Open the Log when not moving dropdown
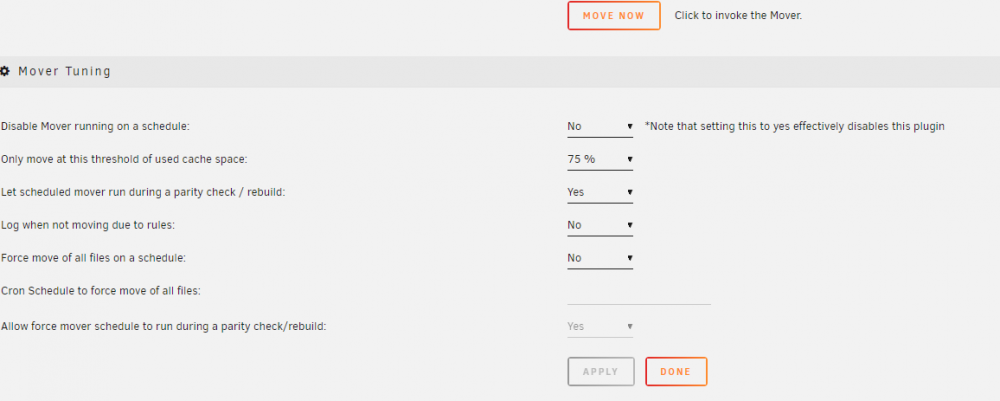 (600, 225)
